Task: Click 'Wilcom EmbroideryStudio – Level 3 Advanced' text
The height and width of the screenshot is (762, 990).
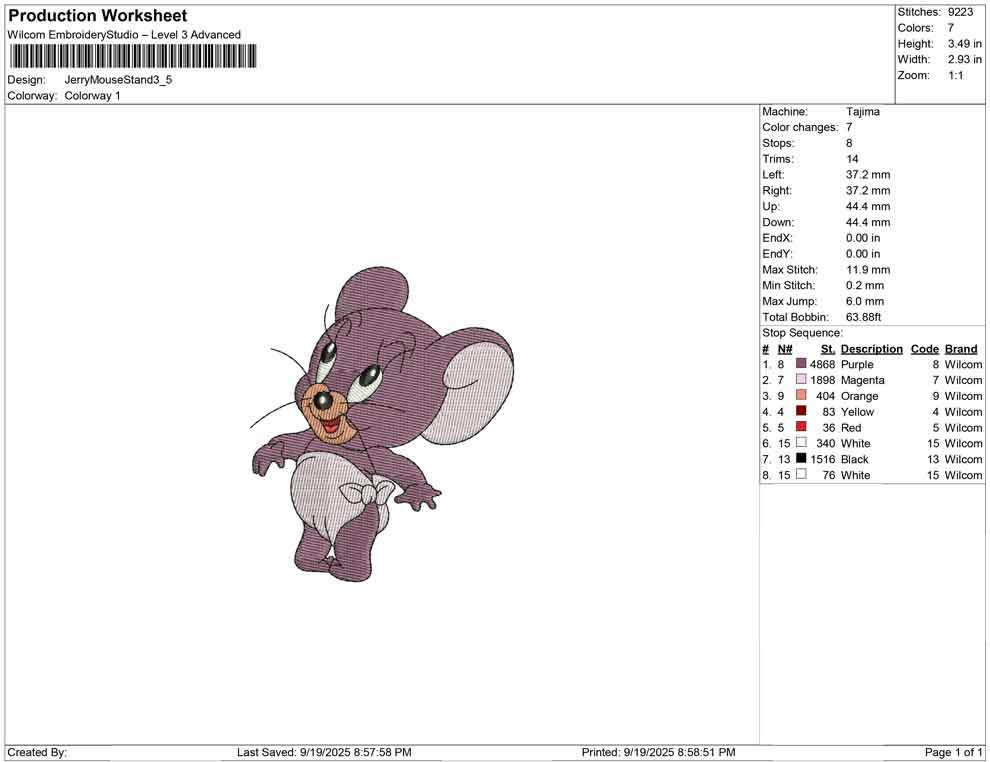Action: point(124,35)
